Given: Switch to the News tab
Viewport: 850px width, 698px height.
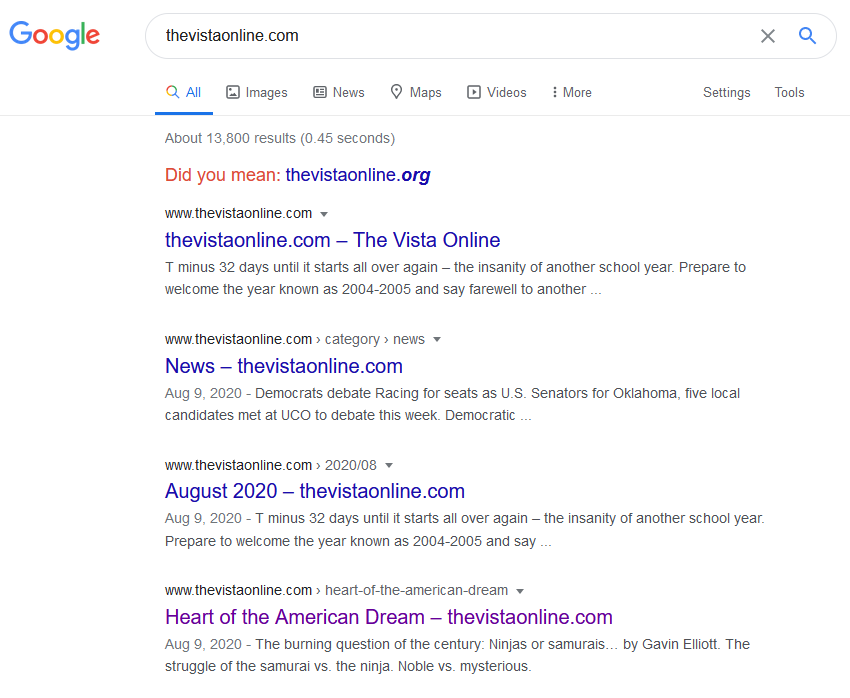Looking at the screenshot, I should 339,92.
